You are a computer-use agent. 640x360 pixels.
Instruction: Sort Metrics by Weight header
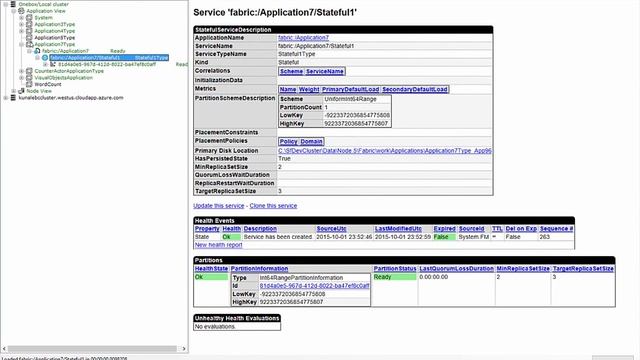[x=309, y=89]
